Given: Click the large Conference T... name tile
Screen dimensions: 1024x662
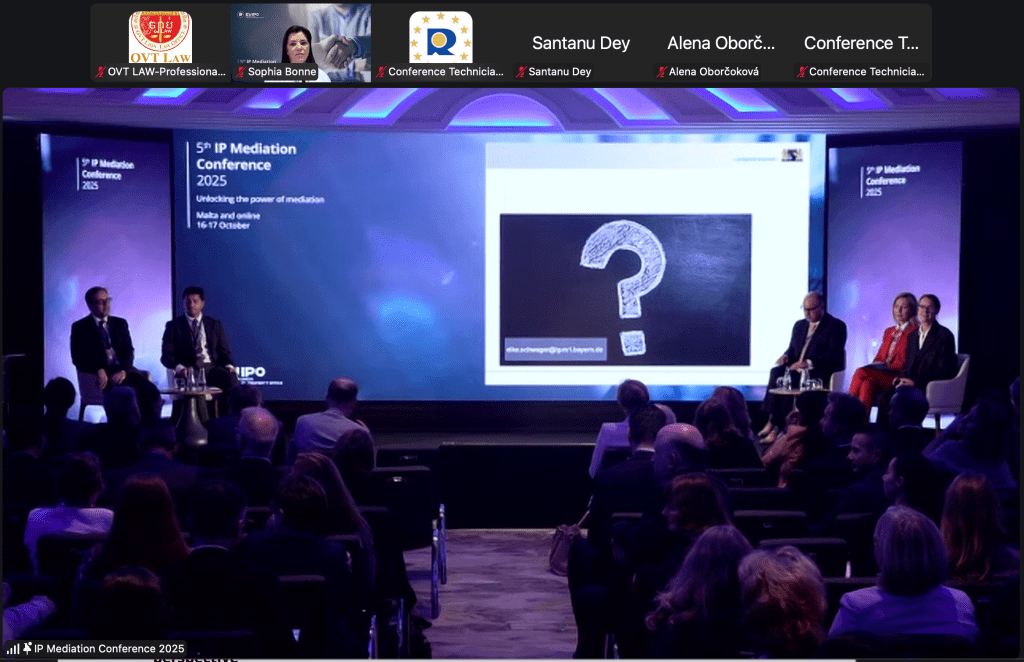Looking at the screenshot, I should point(861,43).
